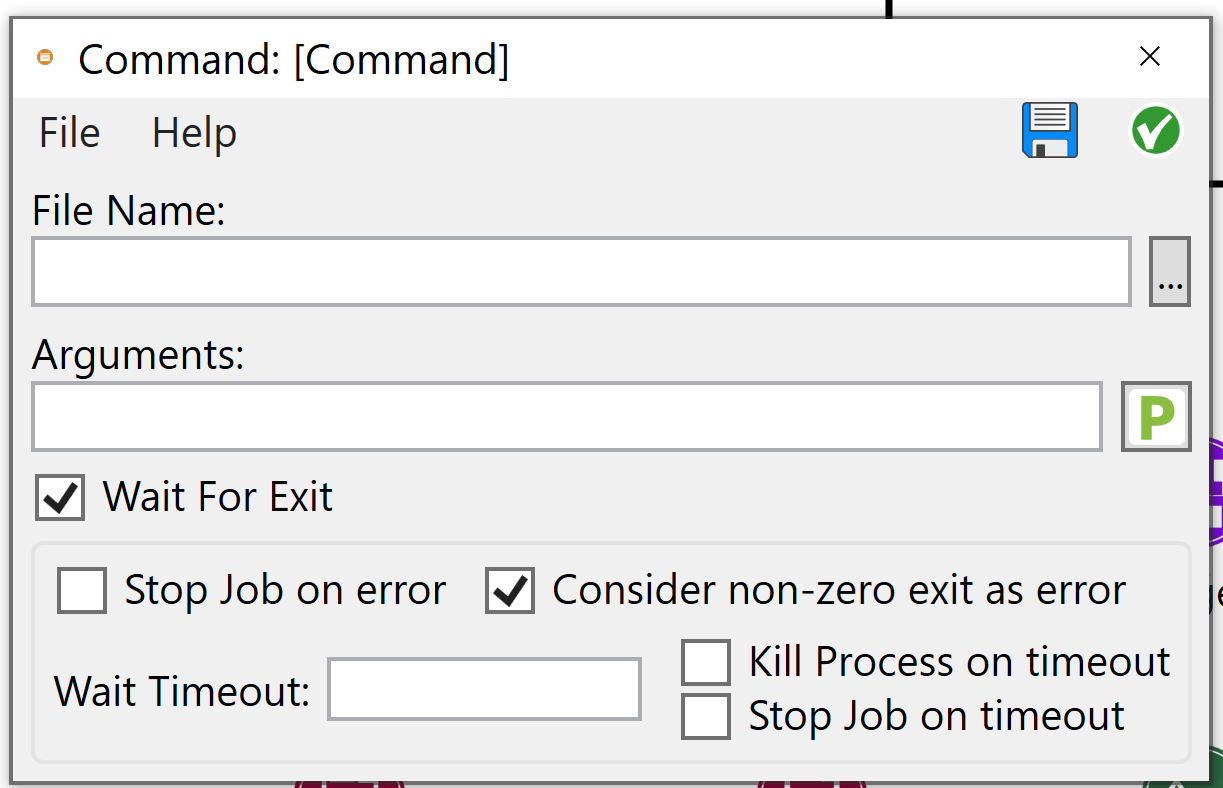This screenshot has height=788, width=1223.
Task: Toggle the Wait For Exit checkbox
Action: 61,497
